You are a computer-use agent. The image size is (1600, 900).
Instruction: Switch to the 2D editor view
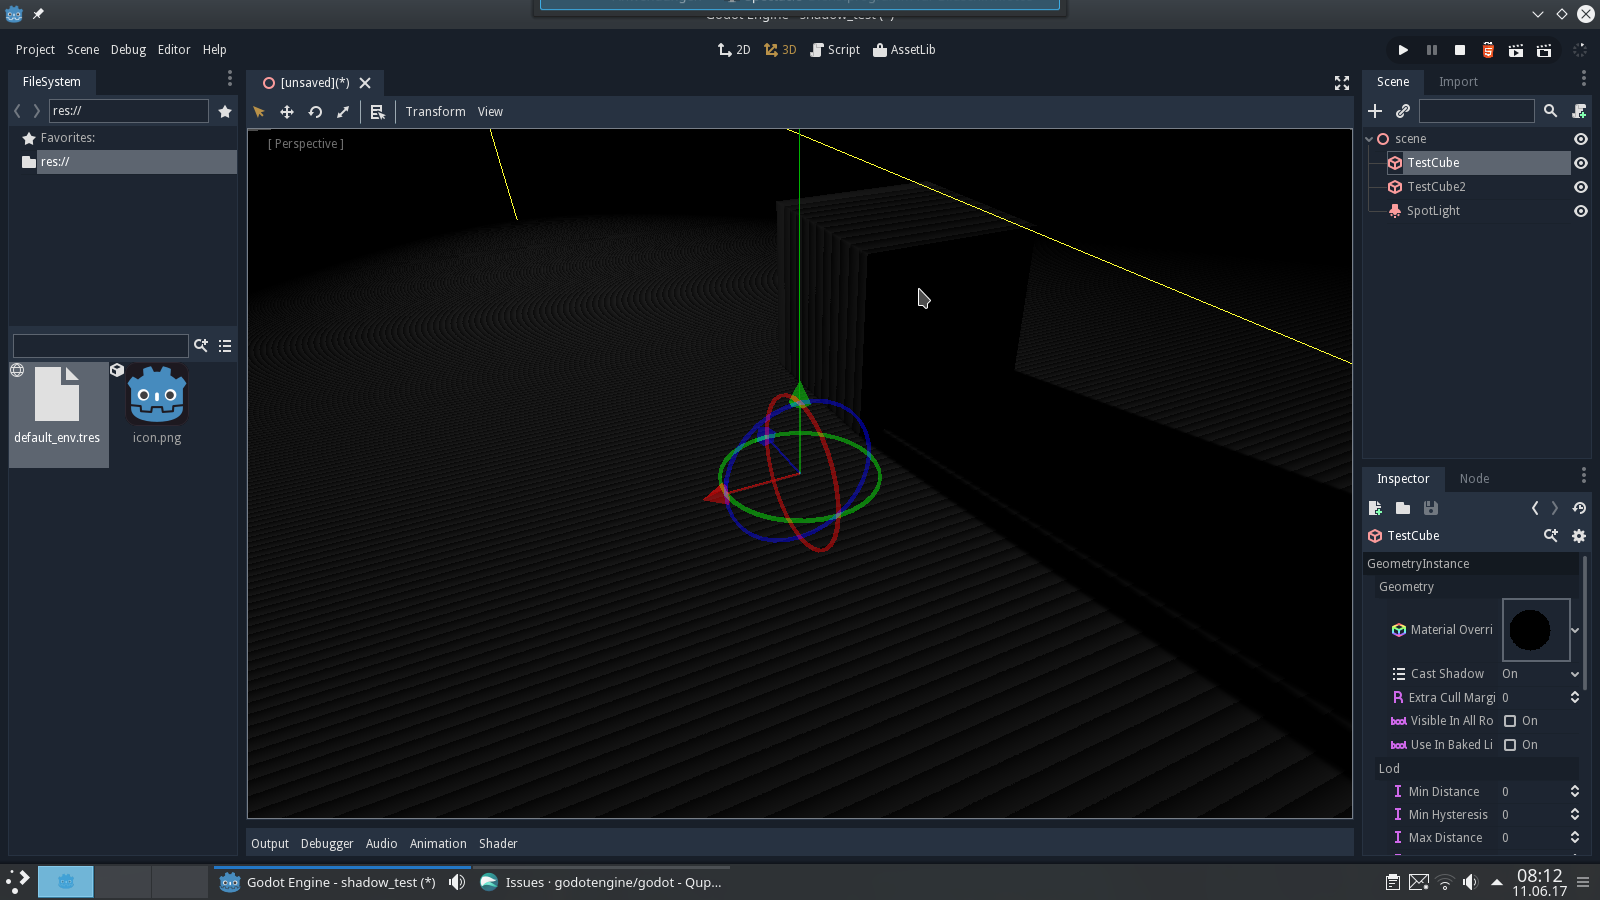(733, 49)
